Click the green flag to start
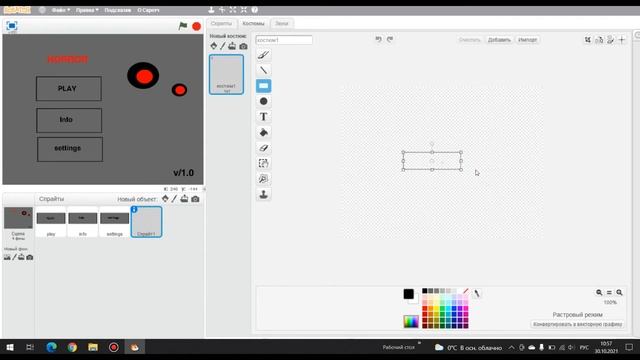 (x=183, y=26)
